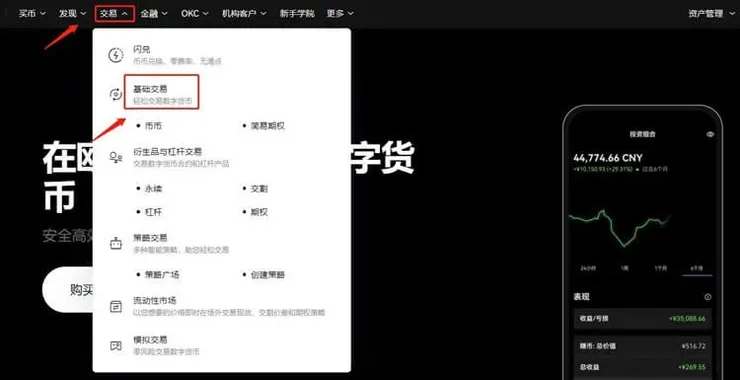Image resolution: width=740 pixels, height=380 pixels.
Task: Click the lightning icon next to 闪兑
Action: (116, 55)
